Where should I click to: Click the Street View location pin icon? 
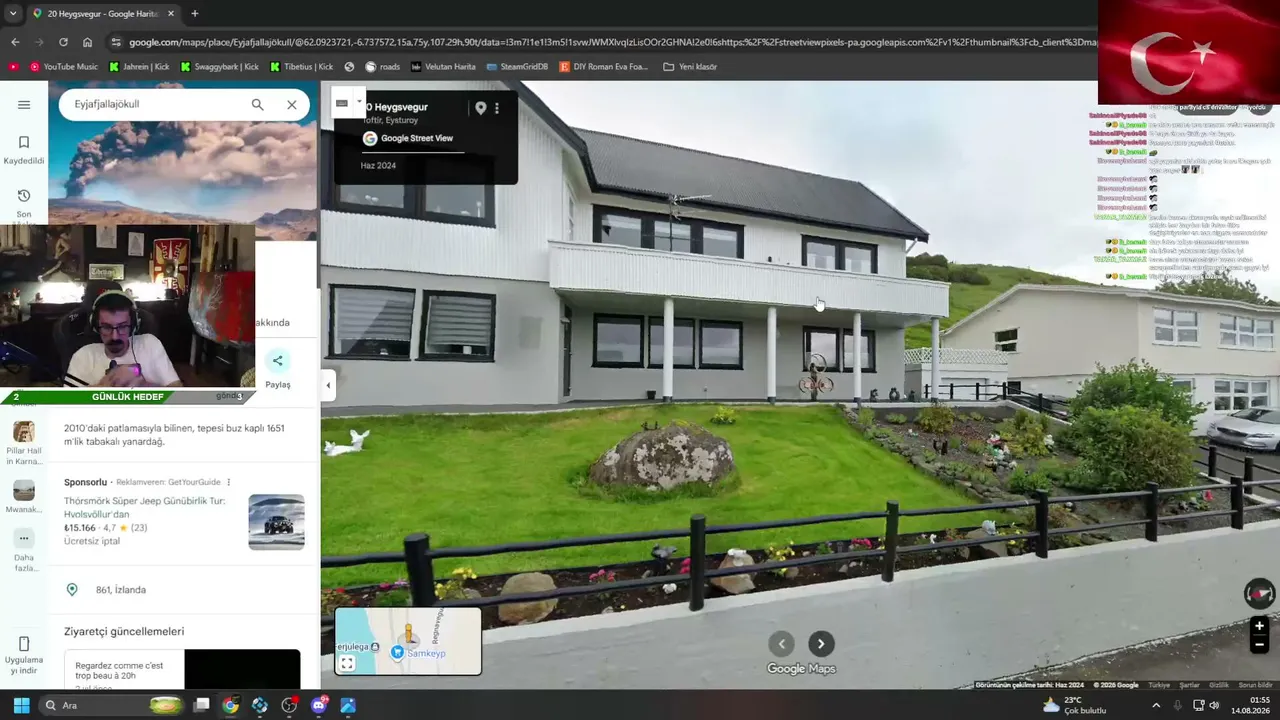pyautogui.click(x=480, y=108)
